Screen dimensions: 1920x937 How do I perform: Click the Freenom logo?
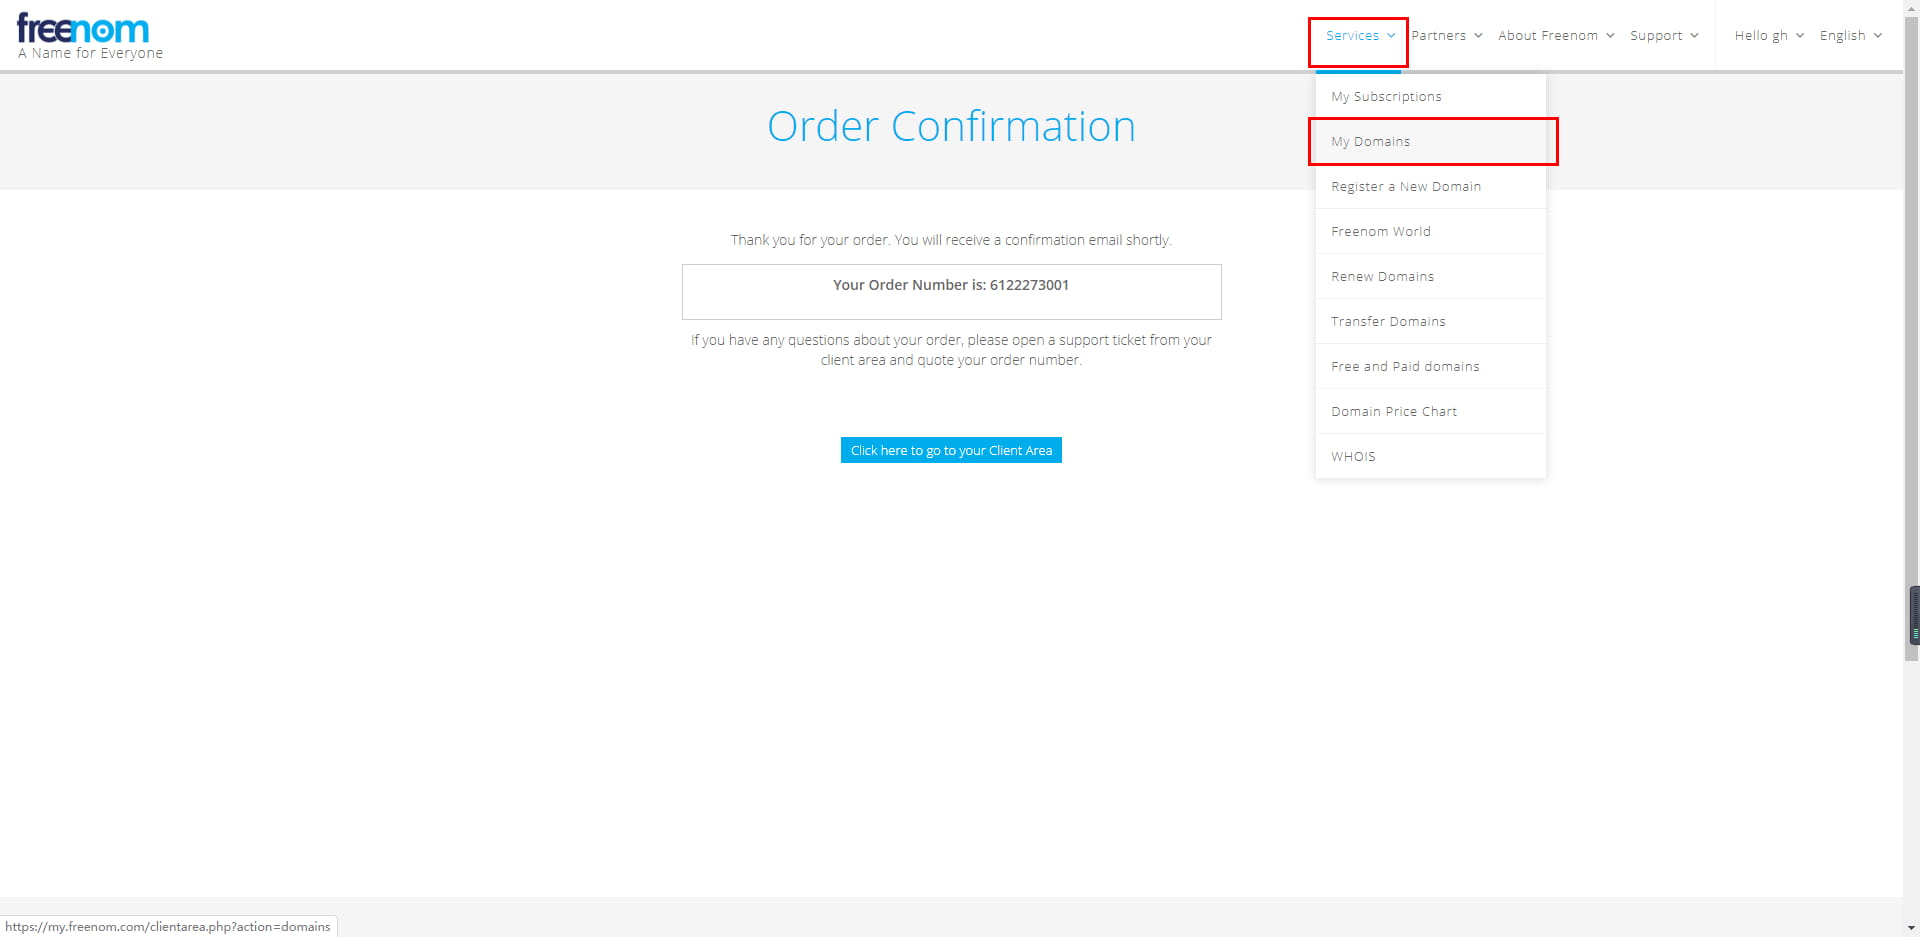click(x=83, y=30)
